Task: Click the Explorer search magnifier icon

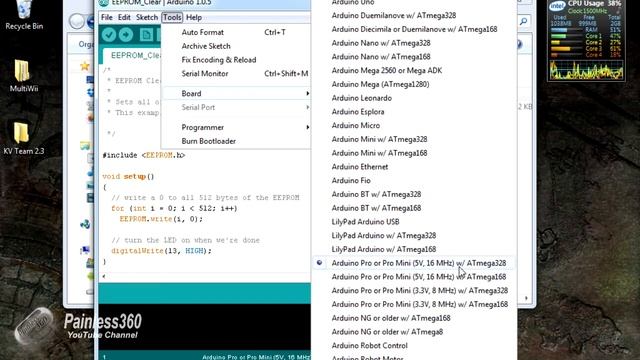Action: coord(524,21)
